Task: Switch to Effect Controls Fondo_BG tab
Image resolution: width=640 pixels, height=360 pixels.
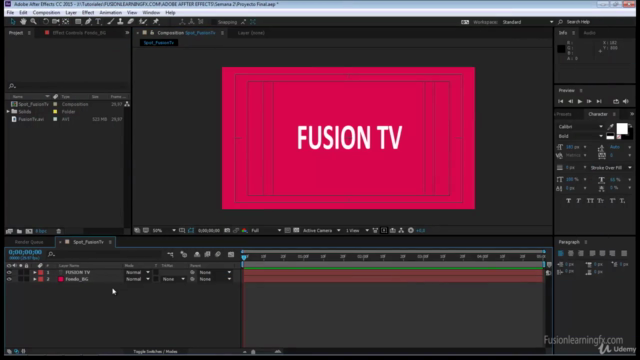Action: pyautogui.click(x=79, y=33)
